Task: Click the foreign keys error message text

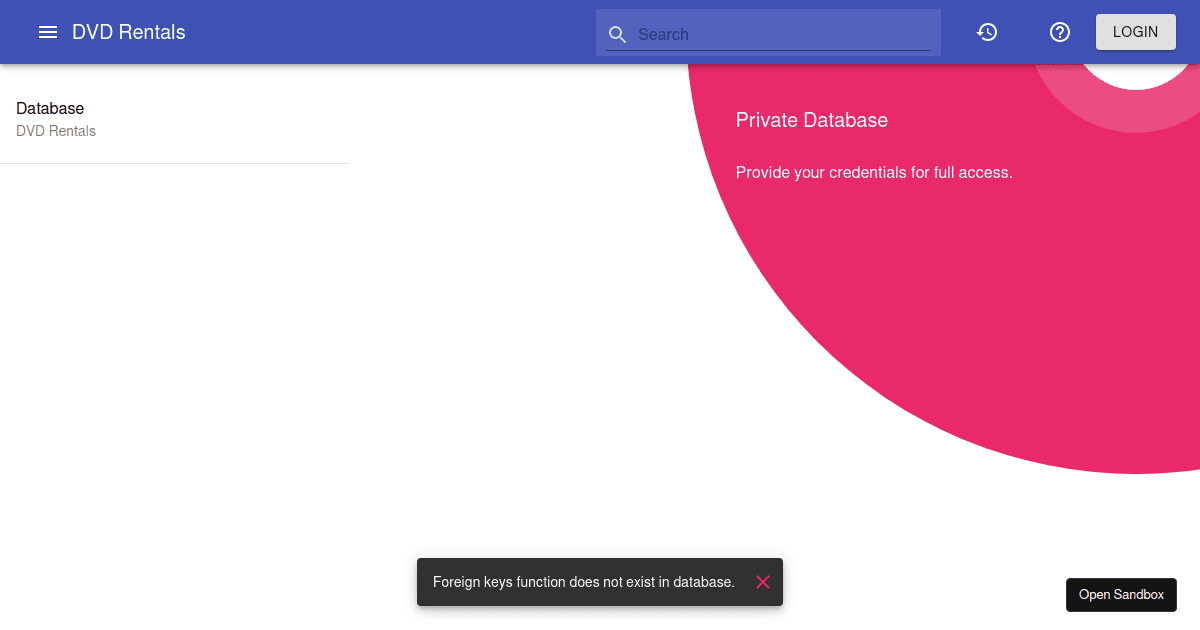Action: [584, 582]
